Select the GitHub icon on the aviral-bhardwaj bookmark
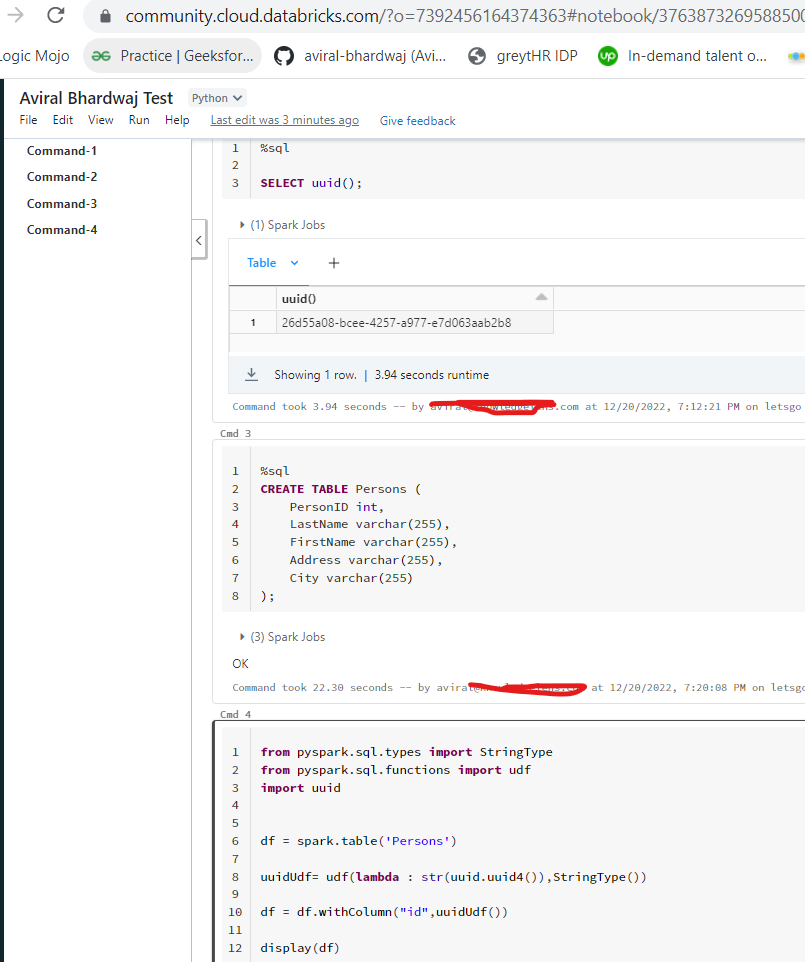This screenshot has height=962, width=805. click(x=284, y=55)
